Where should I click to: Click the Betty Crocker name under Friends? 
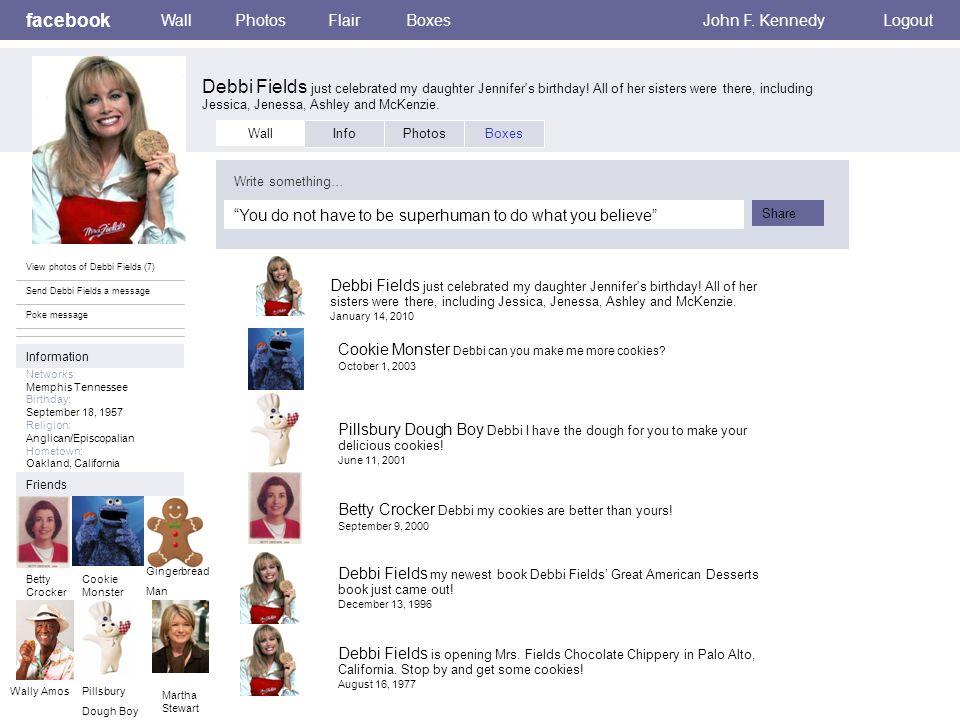tap(46, 585)
